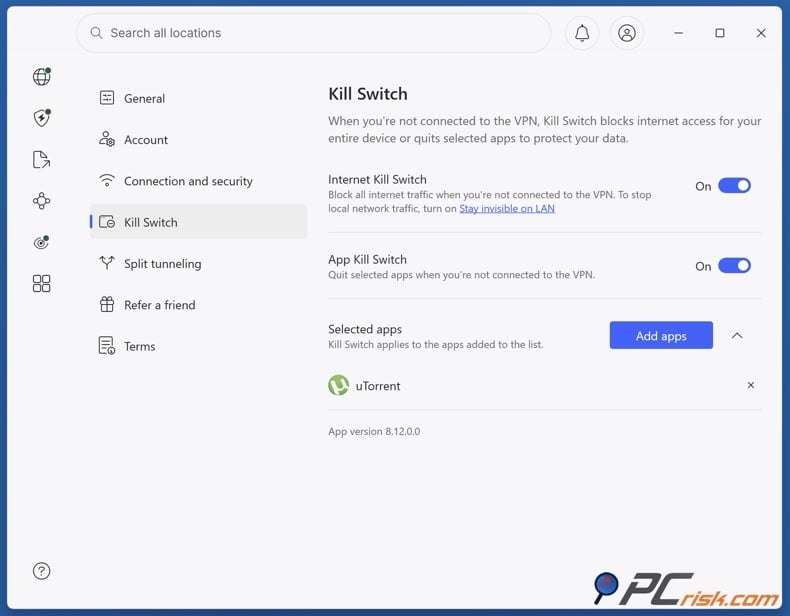Image resolution: width=790 pixels, height=616 pixels.
Task: Click the App version 8.12.0.0 text
Action: click(x=374, y=431)
